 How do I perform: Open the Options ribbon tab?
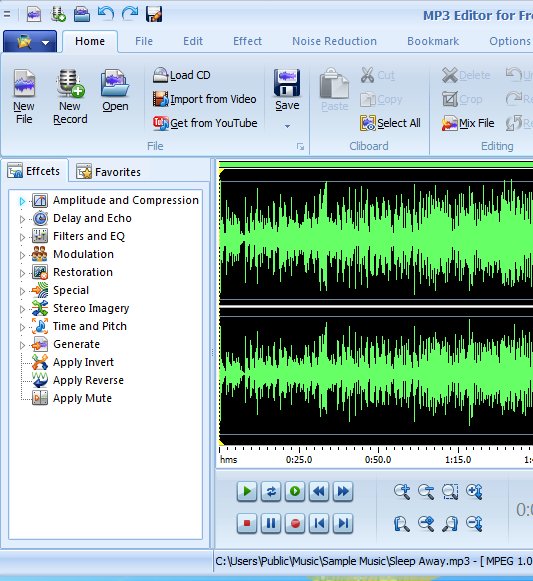pyautogui.click(x=510, y=41)
